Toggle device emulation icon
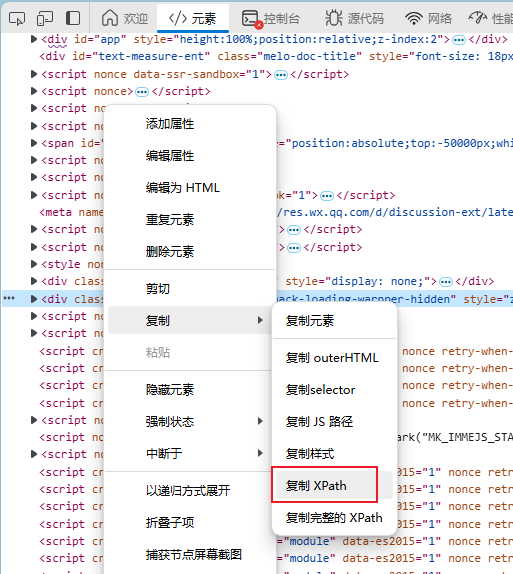 pos(45,18)
